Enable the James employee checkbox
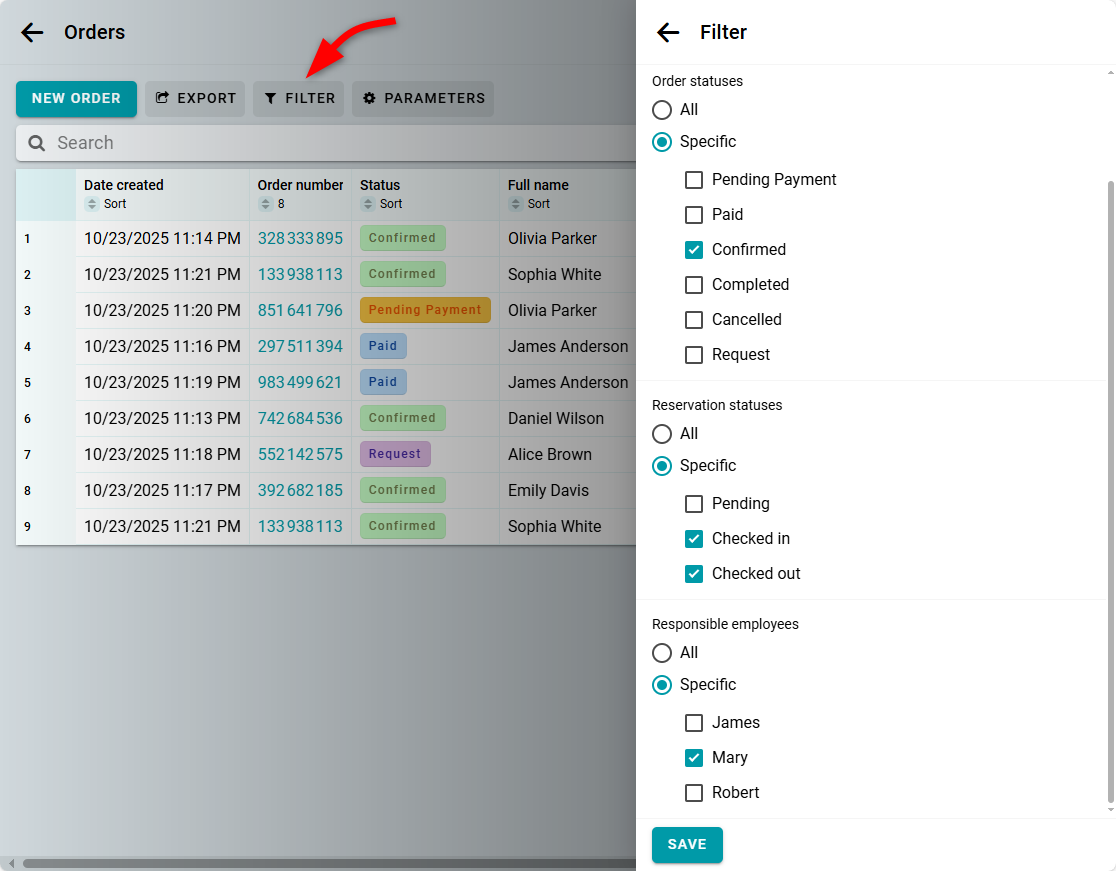Screen dimensions: 1116x871 click(694, 723)
